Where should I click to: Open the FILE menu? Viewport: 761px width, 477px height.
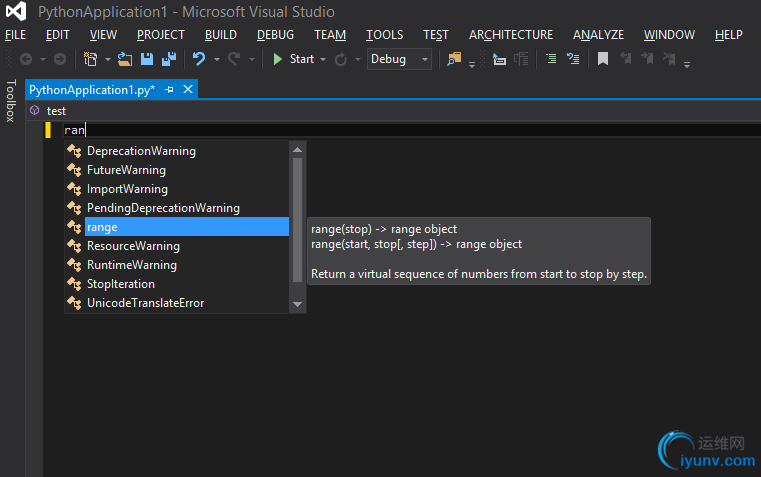coord(16,35)
